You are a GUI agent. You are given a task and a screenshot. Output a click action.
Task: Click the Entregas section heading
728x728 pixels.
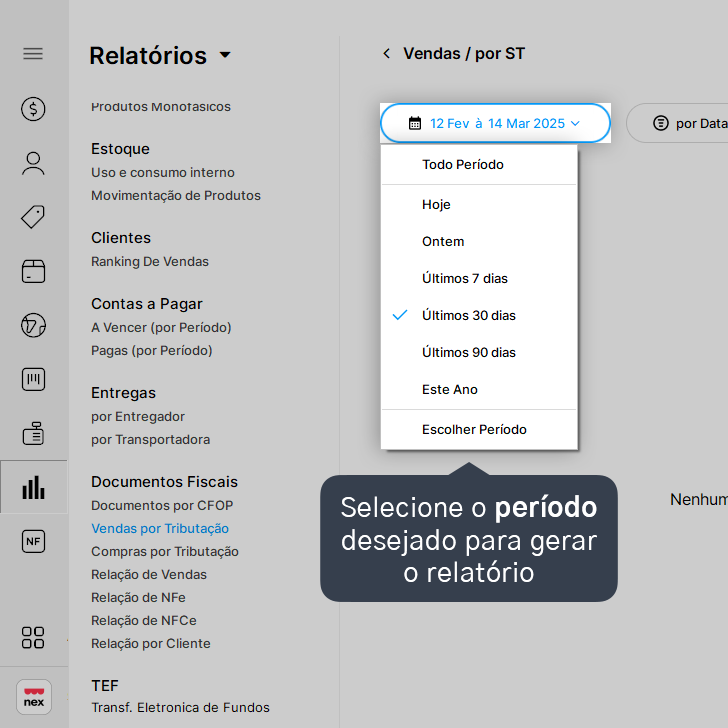(x=123, y=393)
